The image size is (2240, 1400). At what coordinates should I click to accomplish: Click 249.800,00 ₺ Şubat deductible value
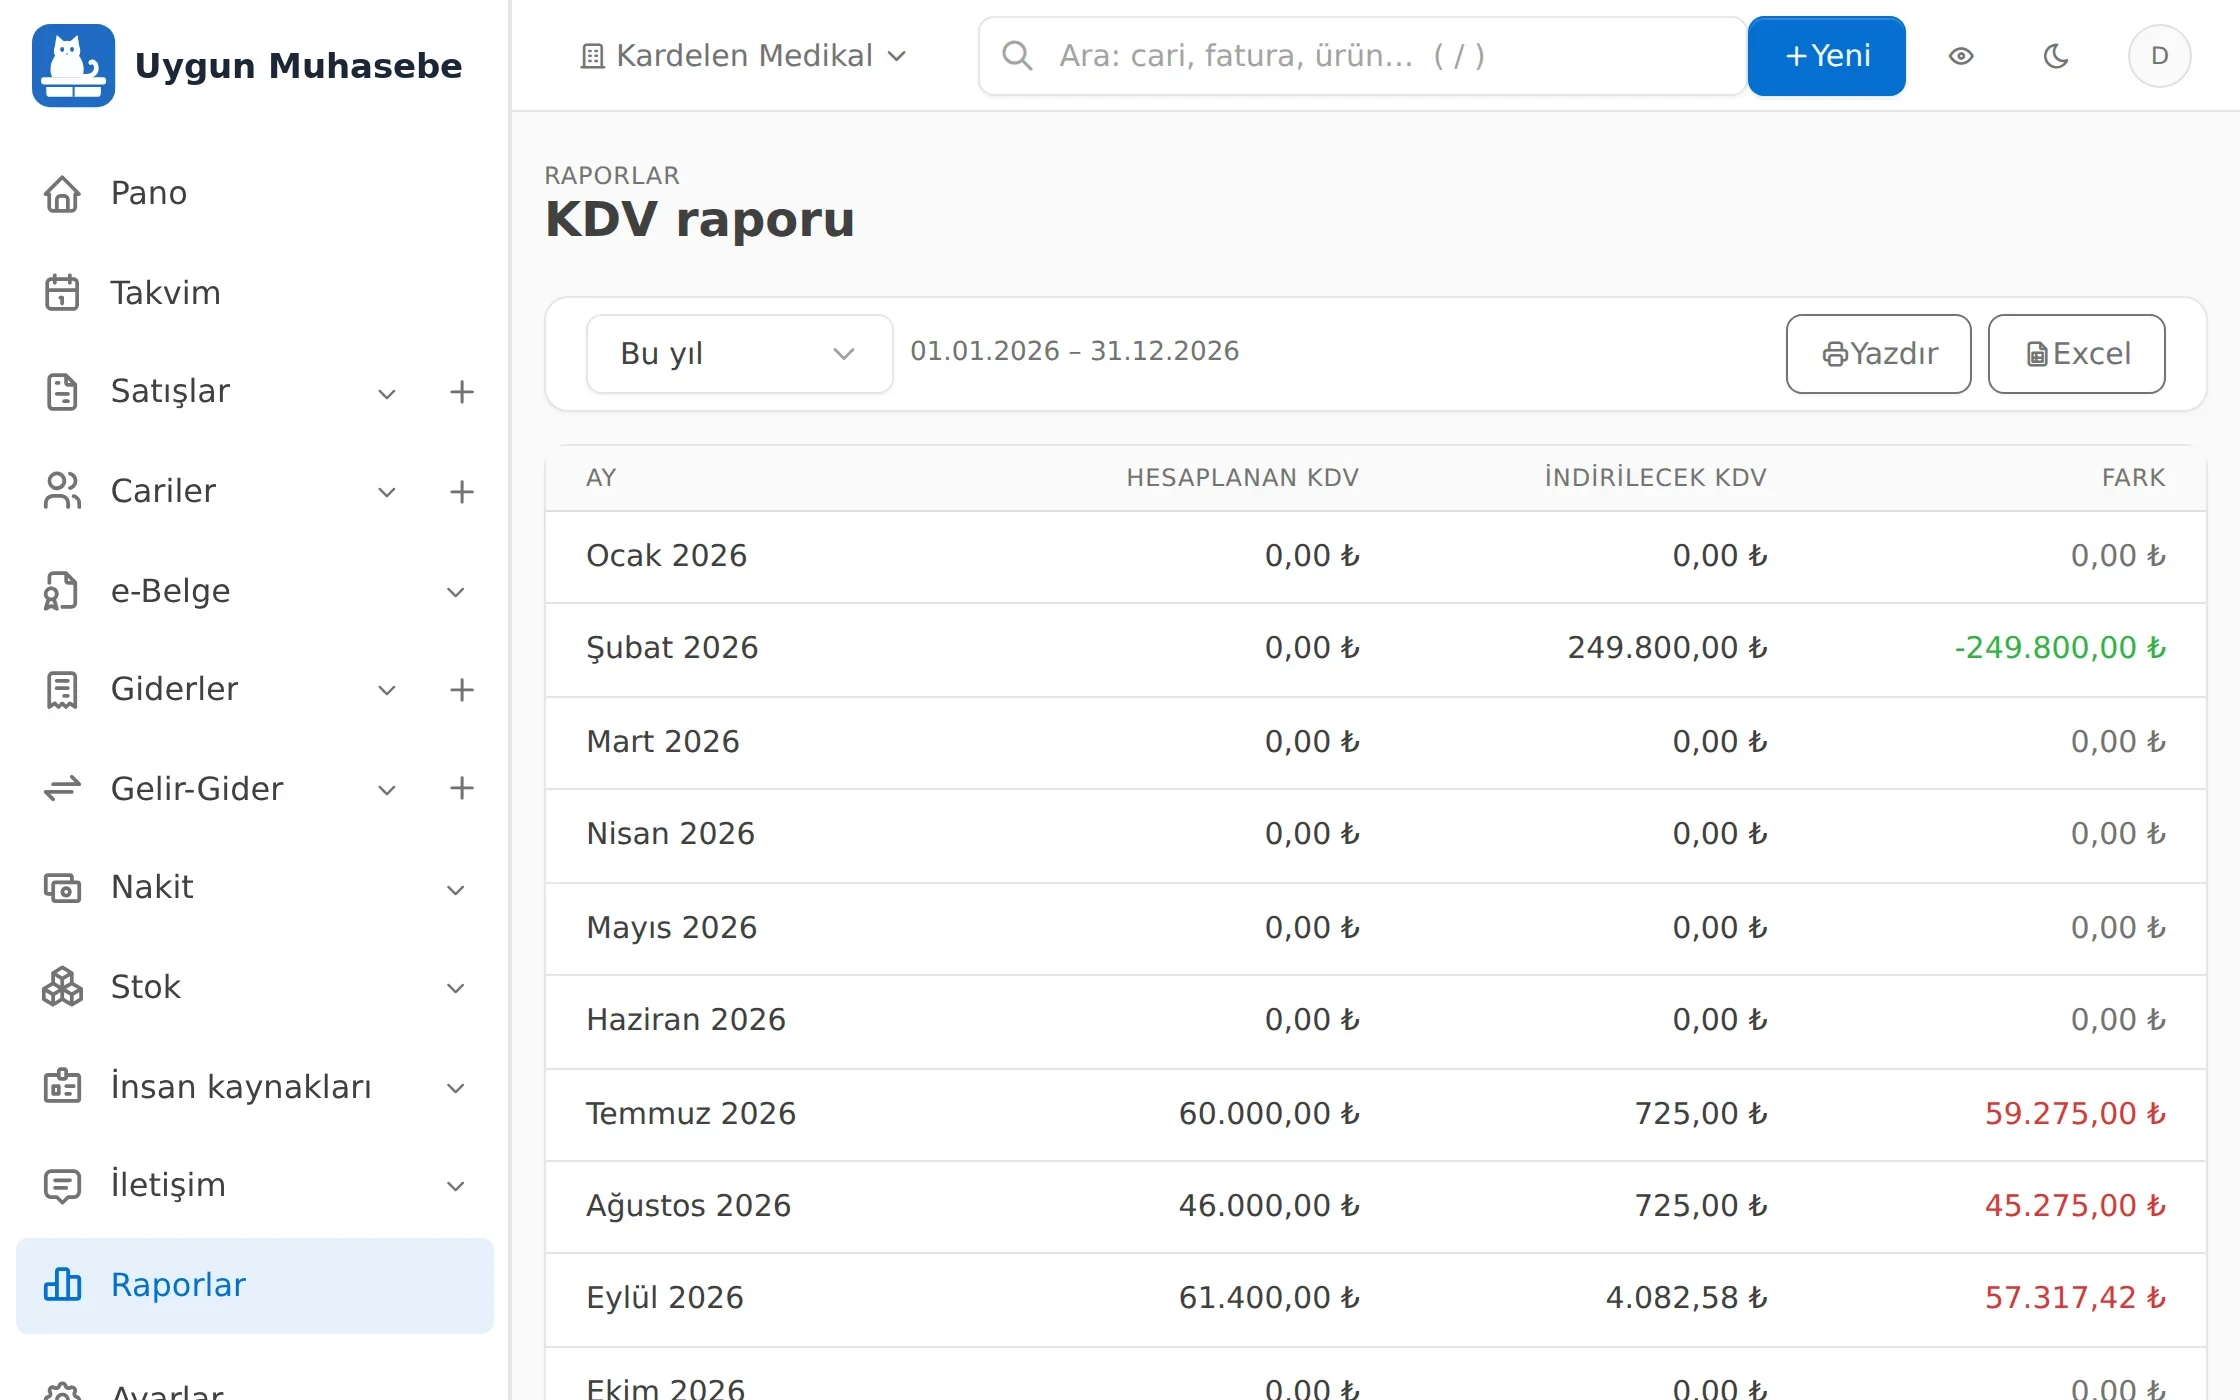pyautogui.click(x=1667, y=648)
